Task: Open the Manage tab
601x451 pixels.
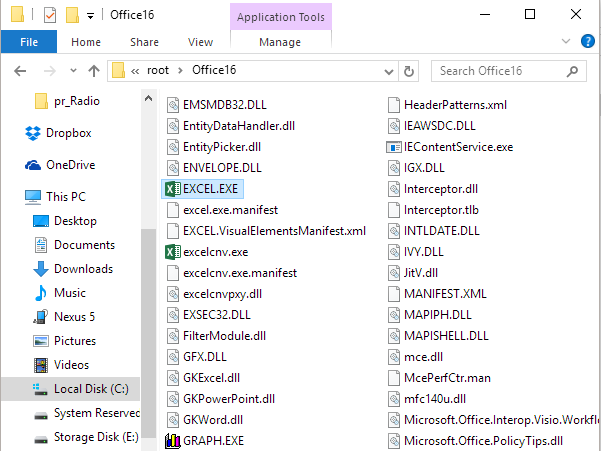Action: pos(280,42)
